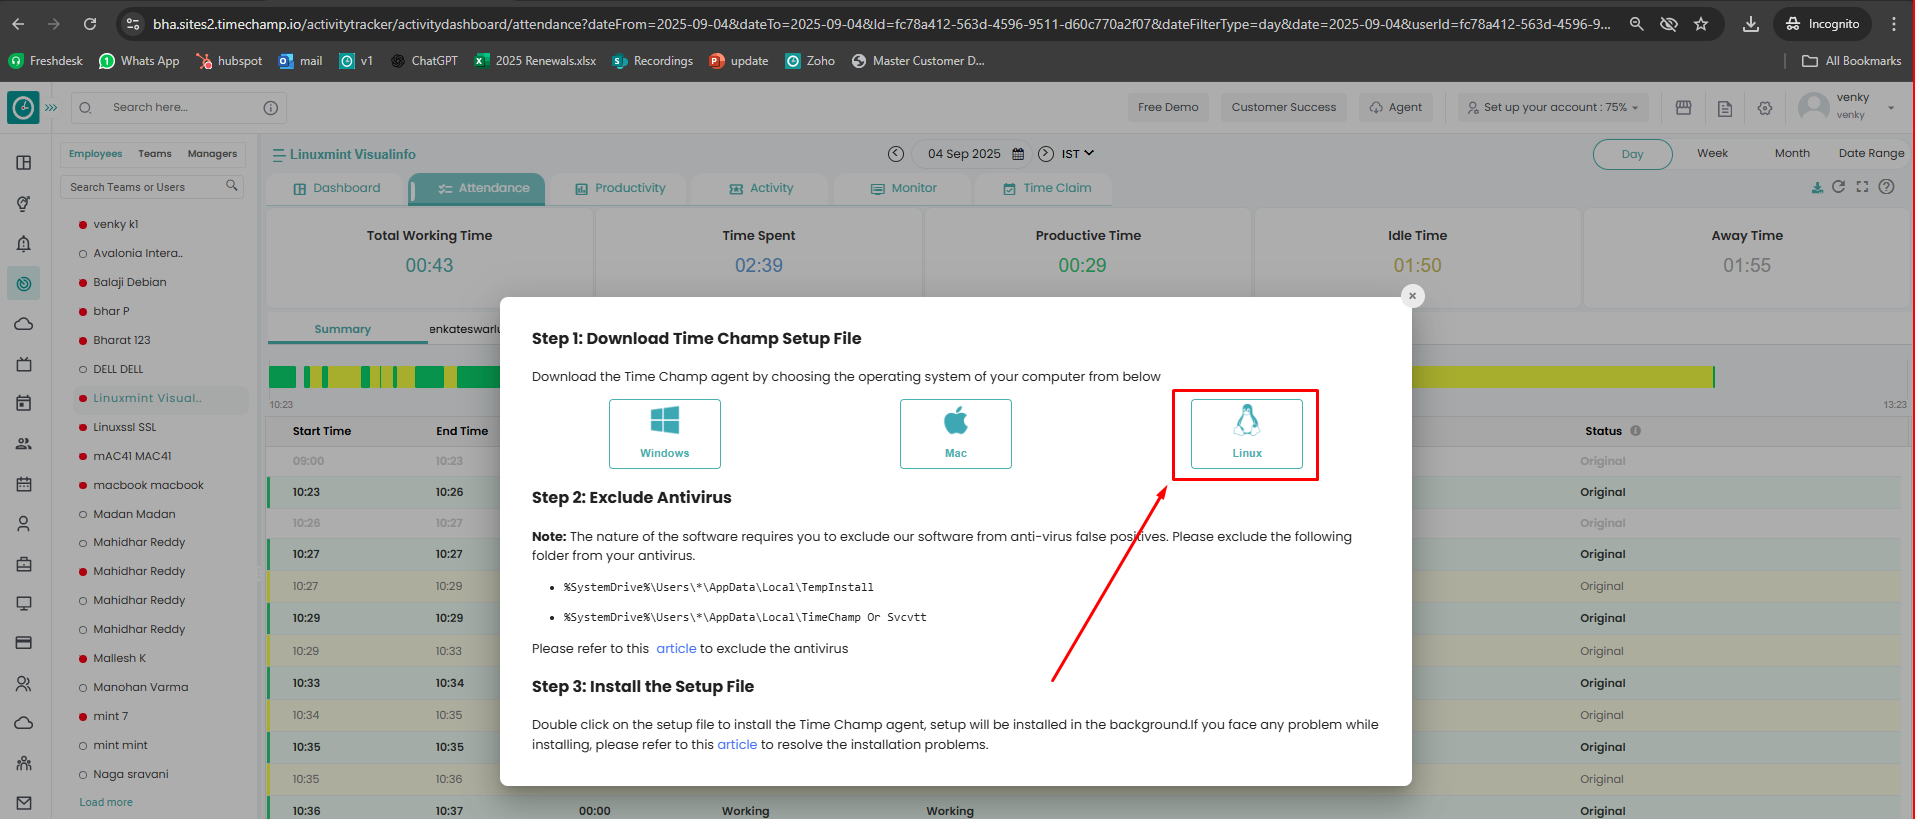Open the split-layout panel icon in the sidebar
The height and width of the screenshot is (819, 1915).
click(24, 163)
